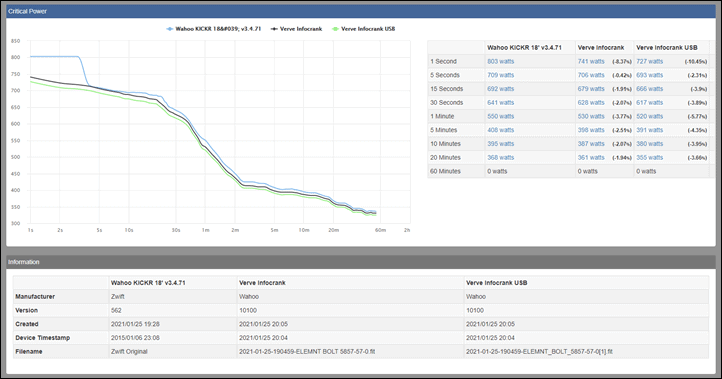Toggle Verve Infocrank legend entry
The image size is (722, 379).
pyautogui.click(x=296, y=29)
